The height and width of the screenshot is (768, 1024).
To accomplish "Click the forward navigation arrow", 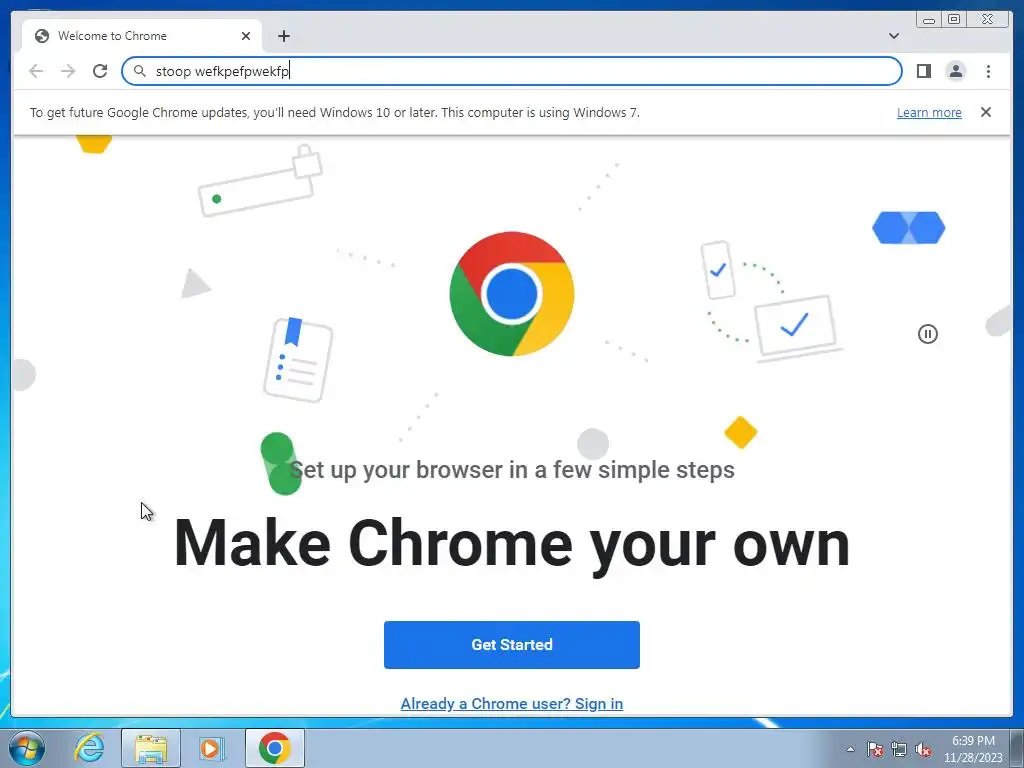I will click(68, 71).
